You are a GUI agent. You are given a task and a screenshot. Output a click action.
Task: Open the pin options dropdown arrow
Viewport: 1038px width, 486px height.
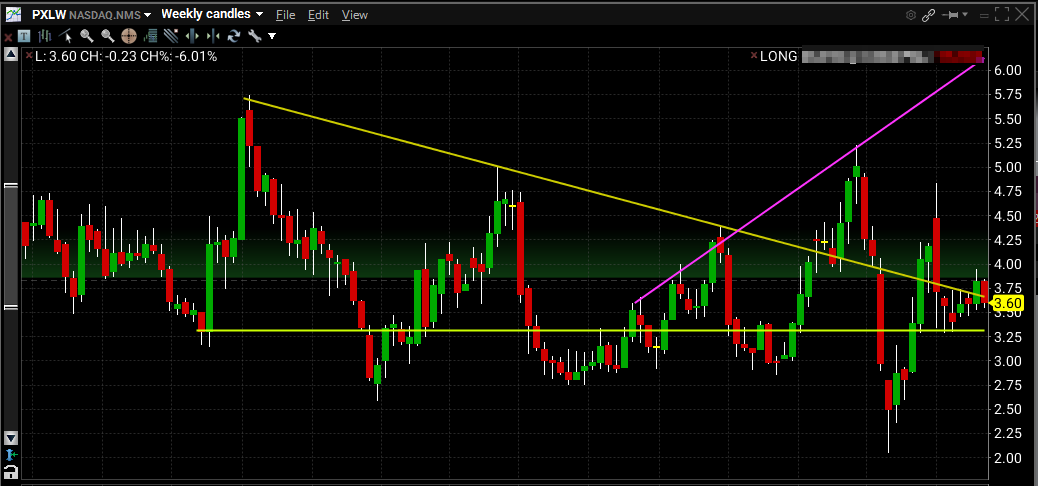(x=965, y=15)
